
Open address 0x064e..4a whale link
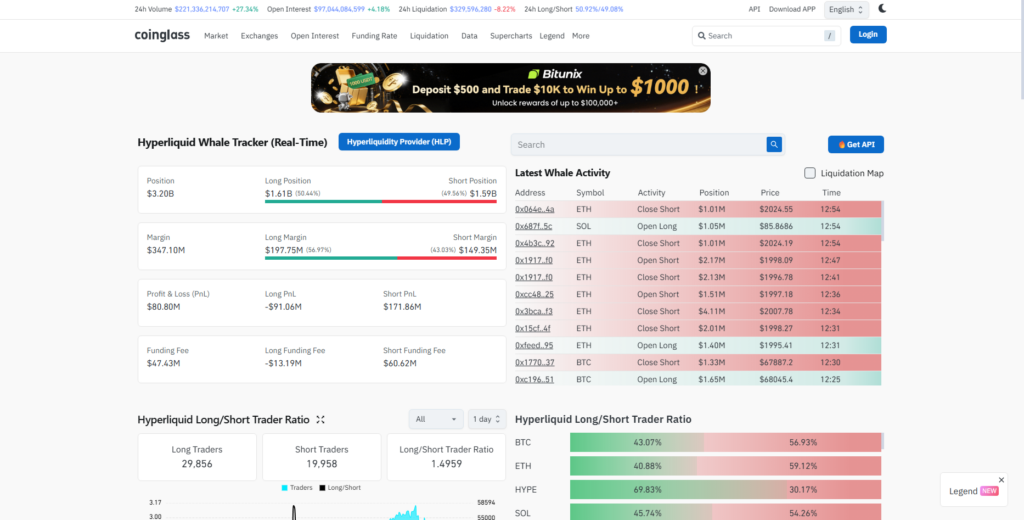[x=534, y=209]
